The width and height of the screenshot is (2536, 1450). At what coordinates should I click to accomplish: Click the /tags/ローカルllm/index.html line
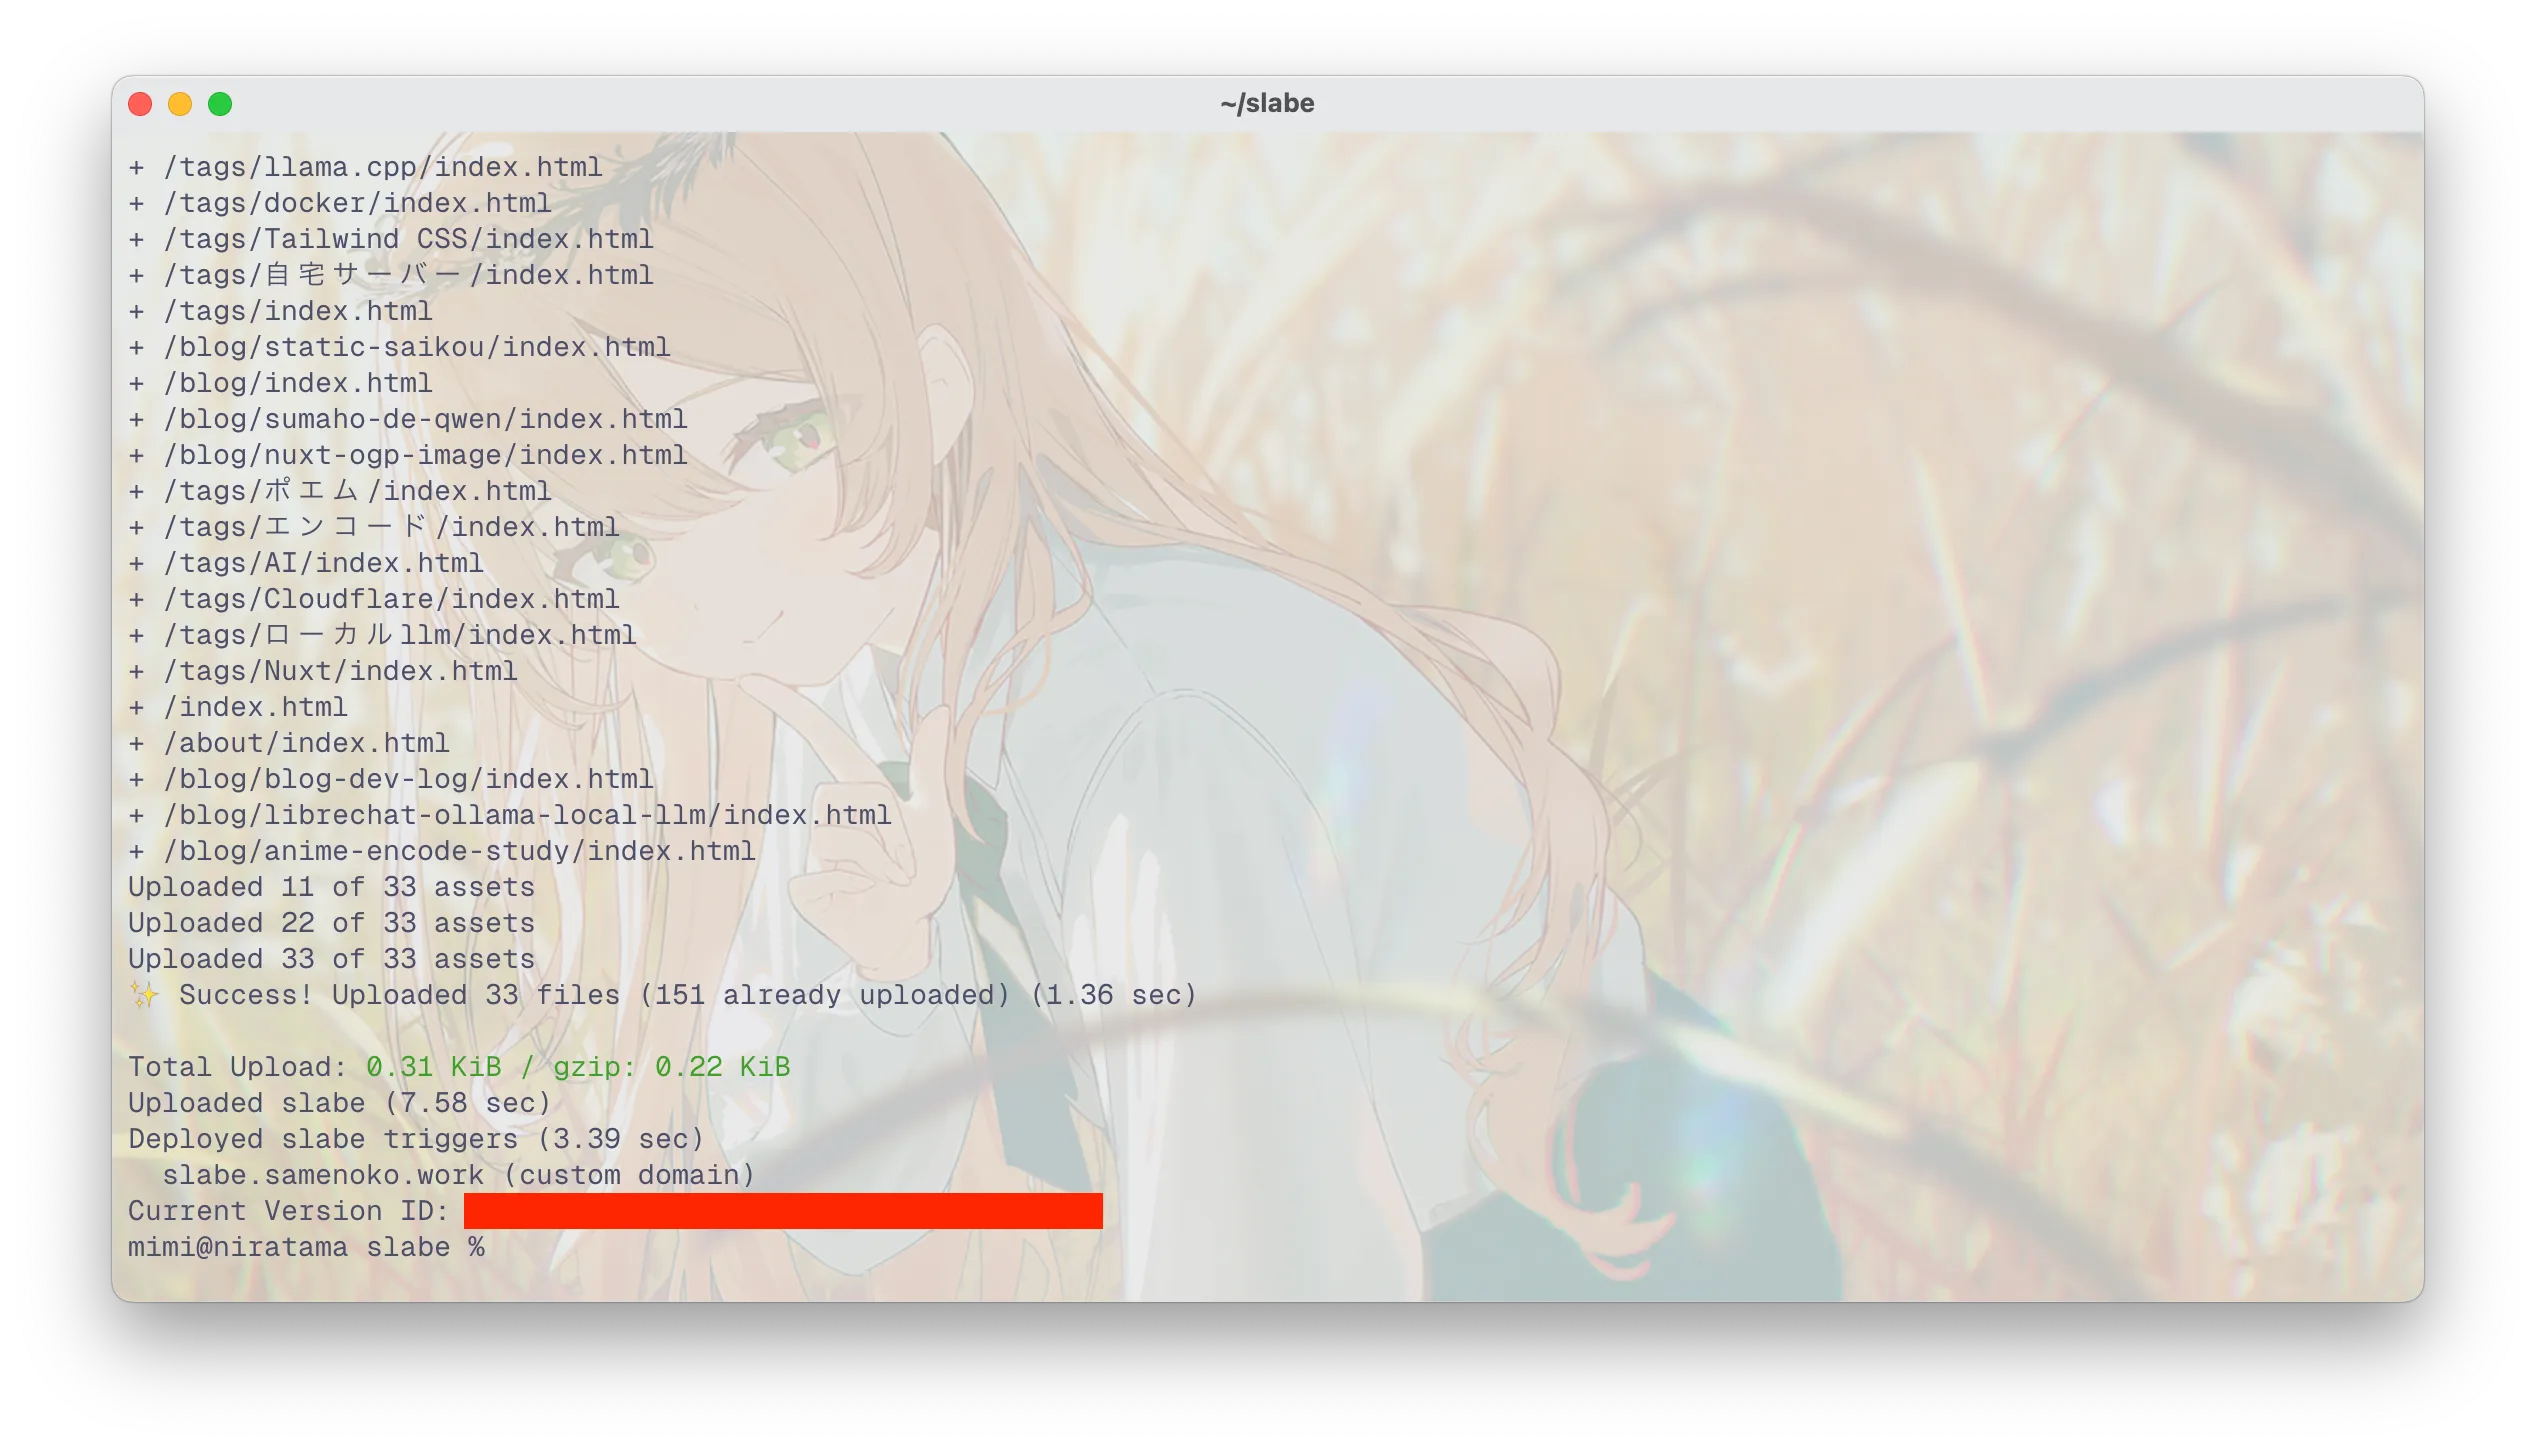(x=383, y=635)
